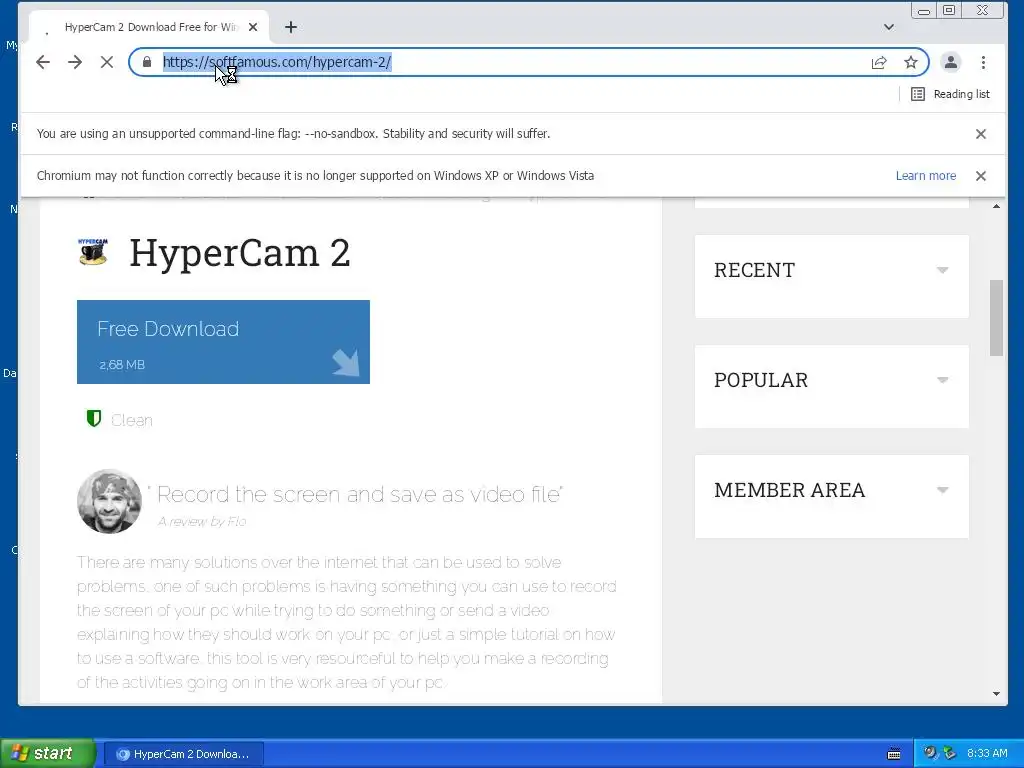Image resolution: width=1024 pixels, height=768 pixels.
Task: View site security lock information
Action: coord(147,62)
